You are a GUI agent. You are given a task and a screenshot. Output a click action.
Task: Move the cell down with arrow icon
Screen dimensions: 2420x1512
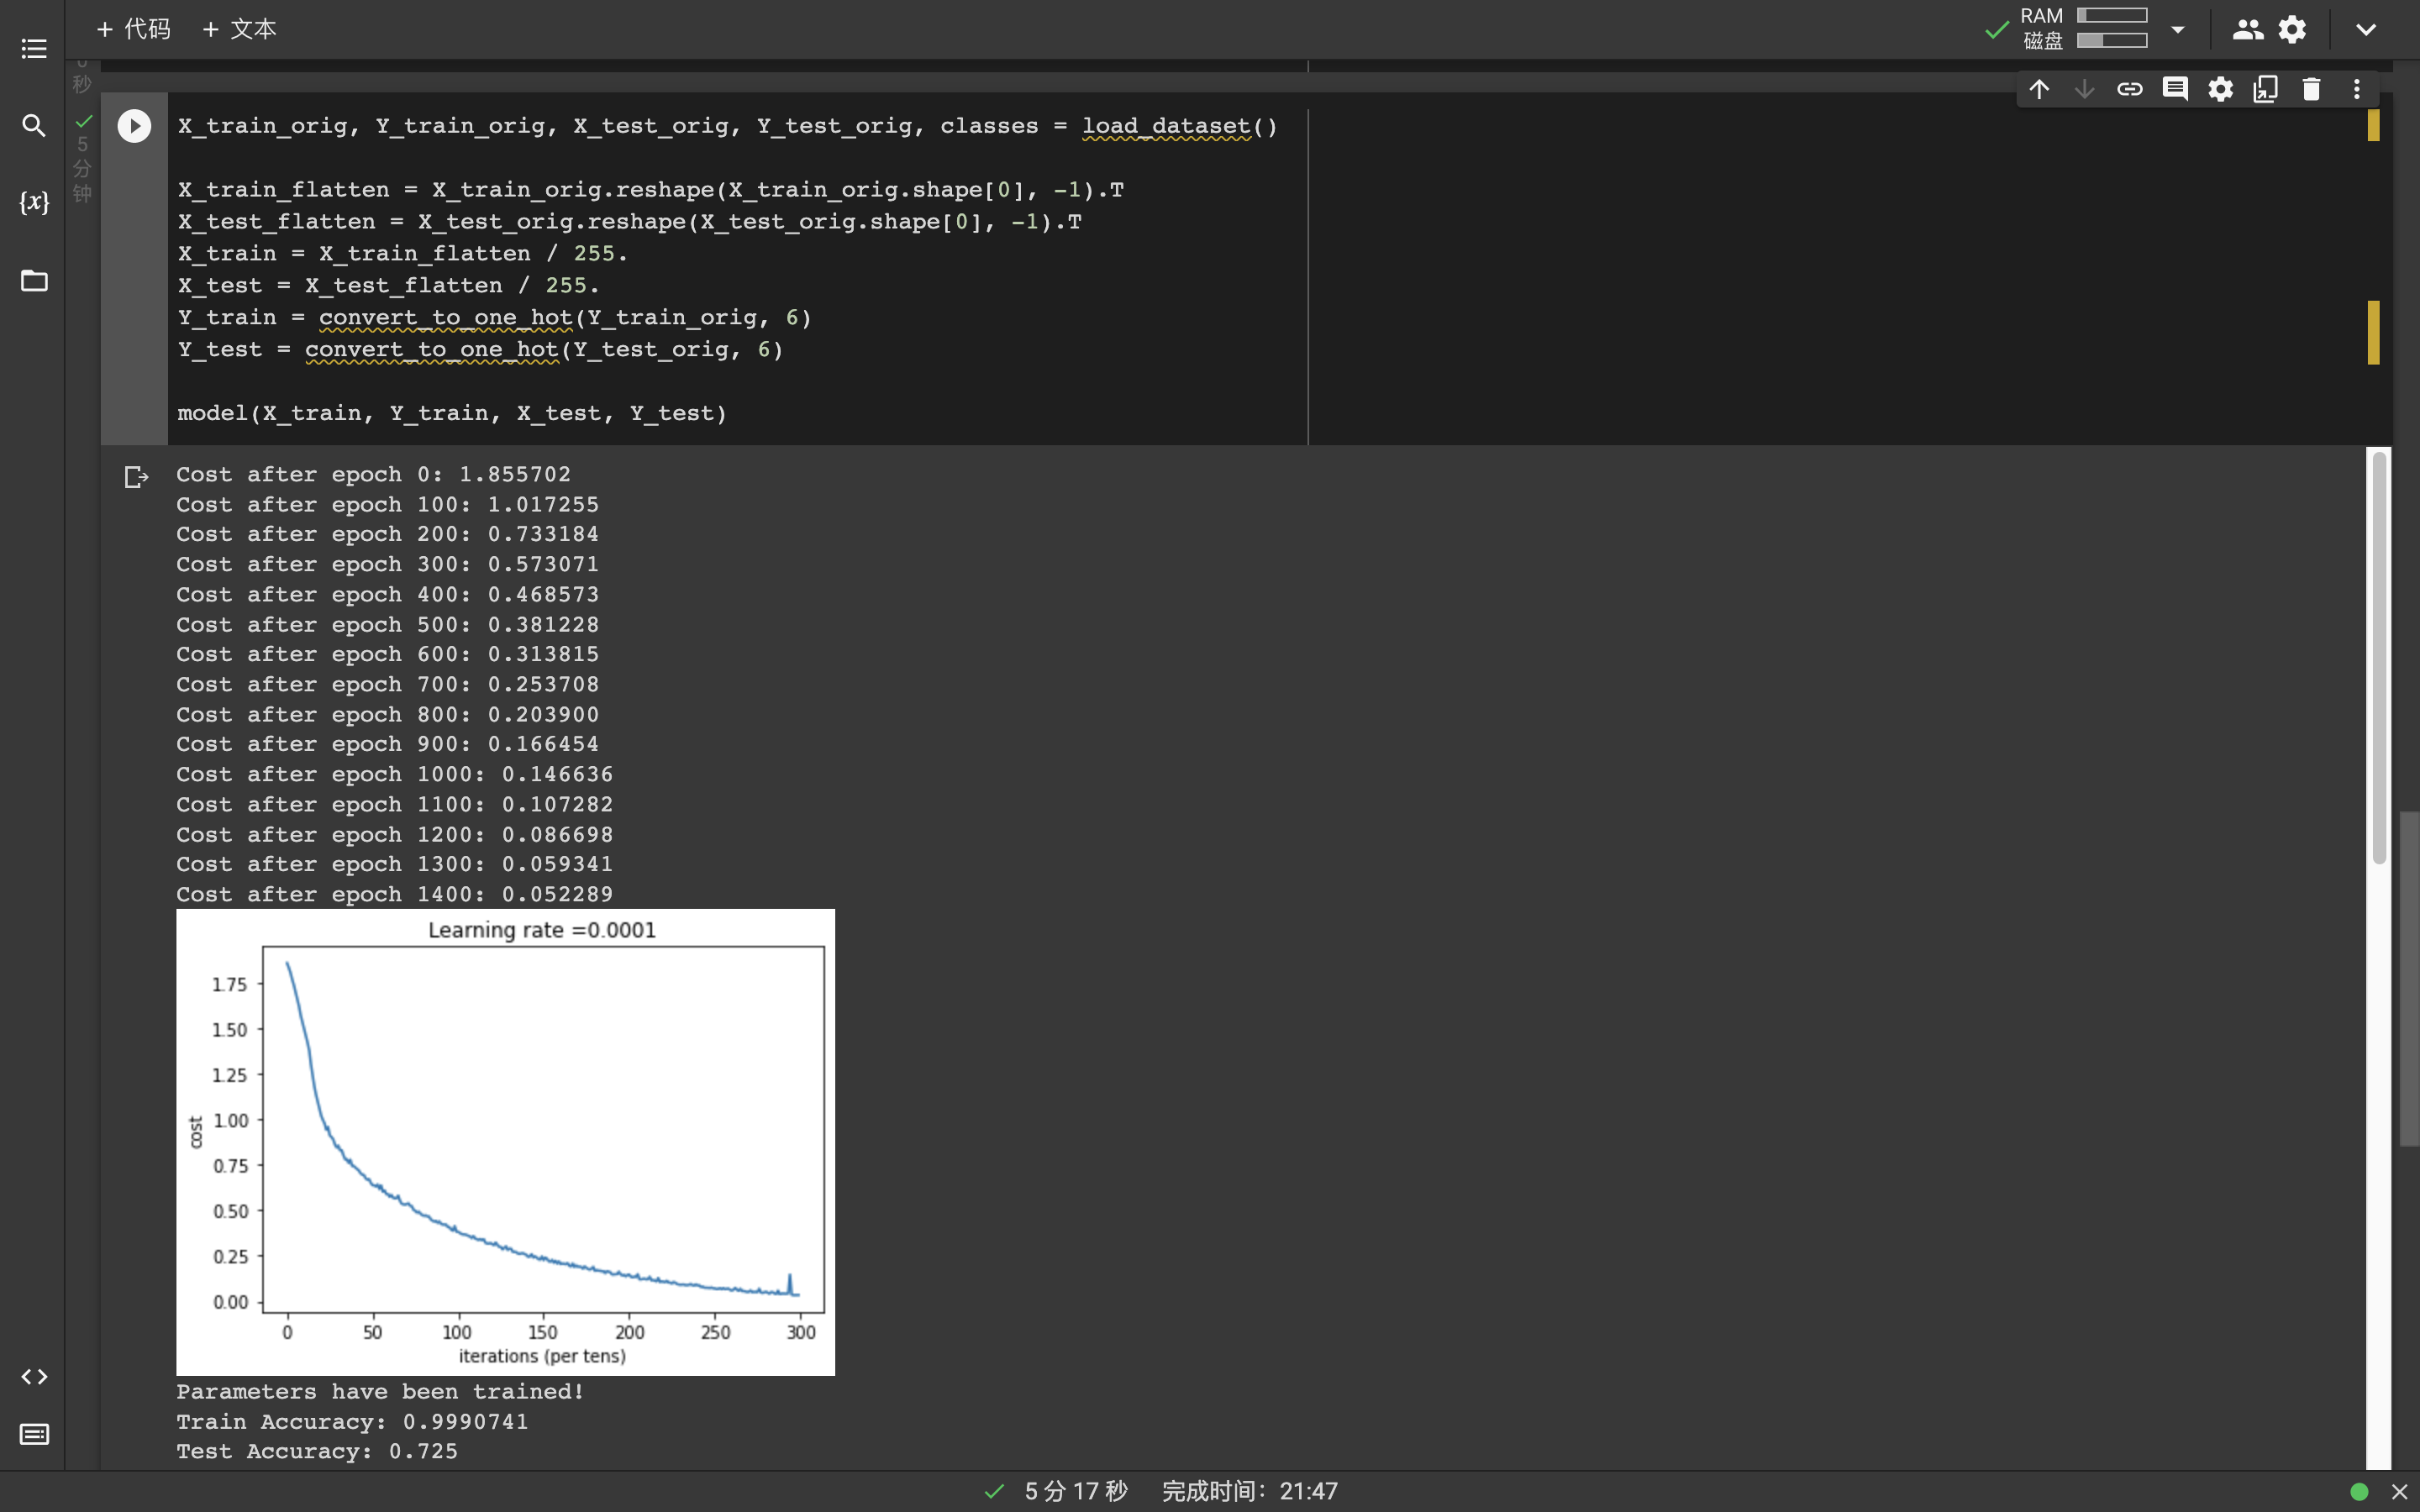point(2084,90)
